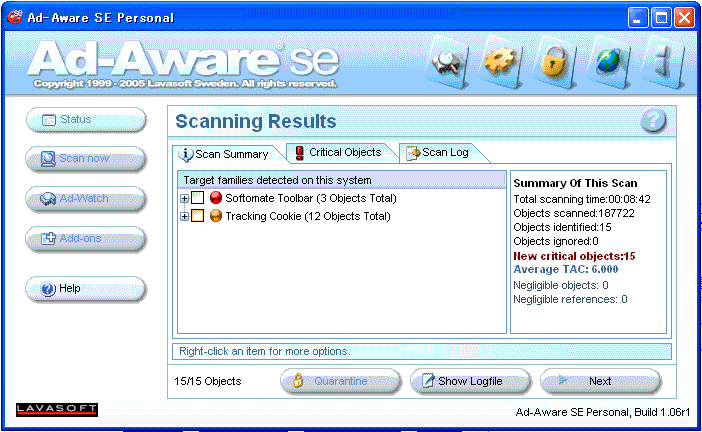Click 'Objects identified:15' text
Viewport: 702px width, 432px height.
(x=562, y=227)
